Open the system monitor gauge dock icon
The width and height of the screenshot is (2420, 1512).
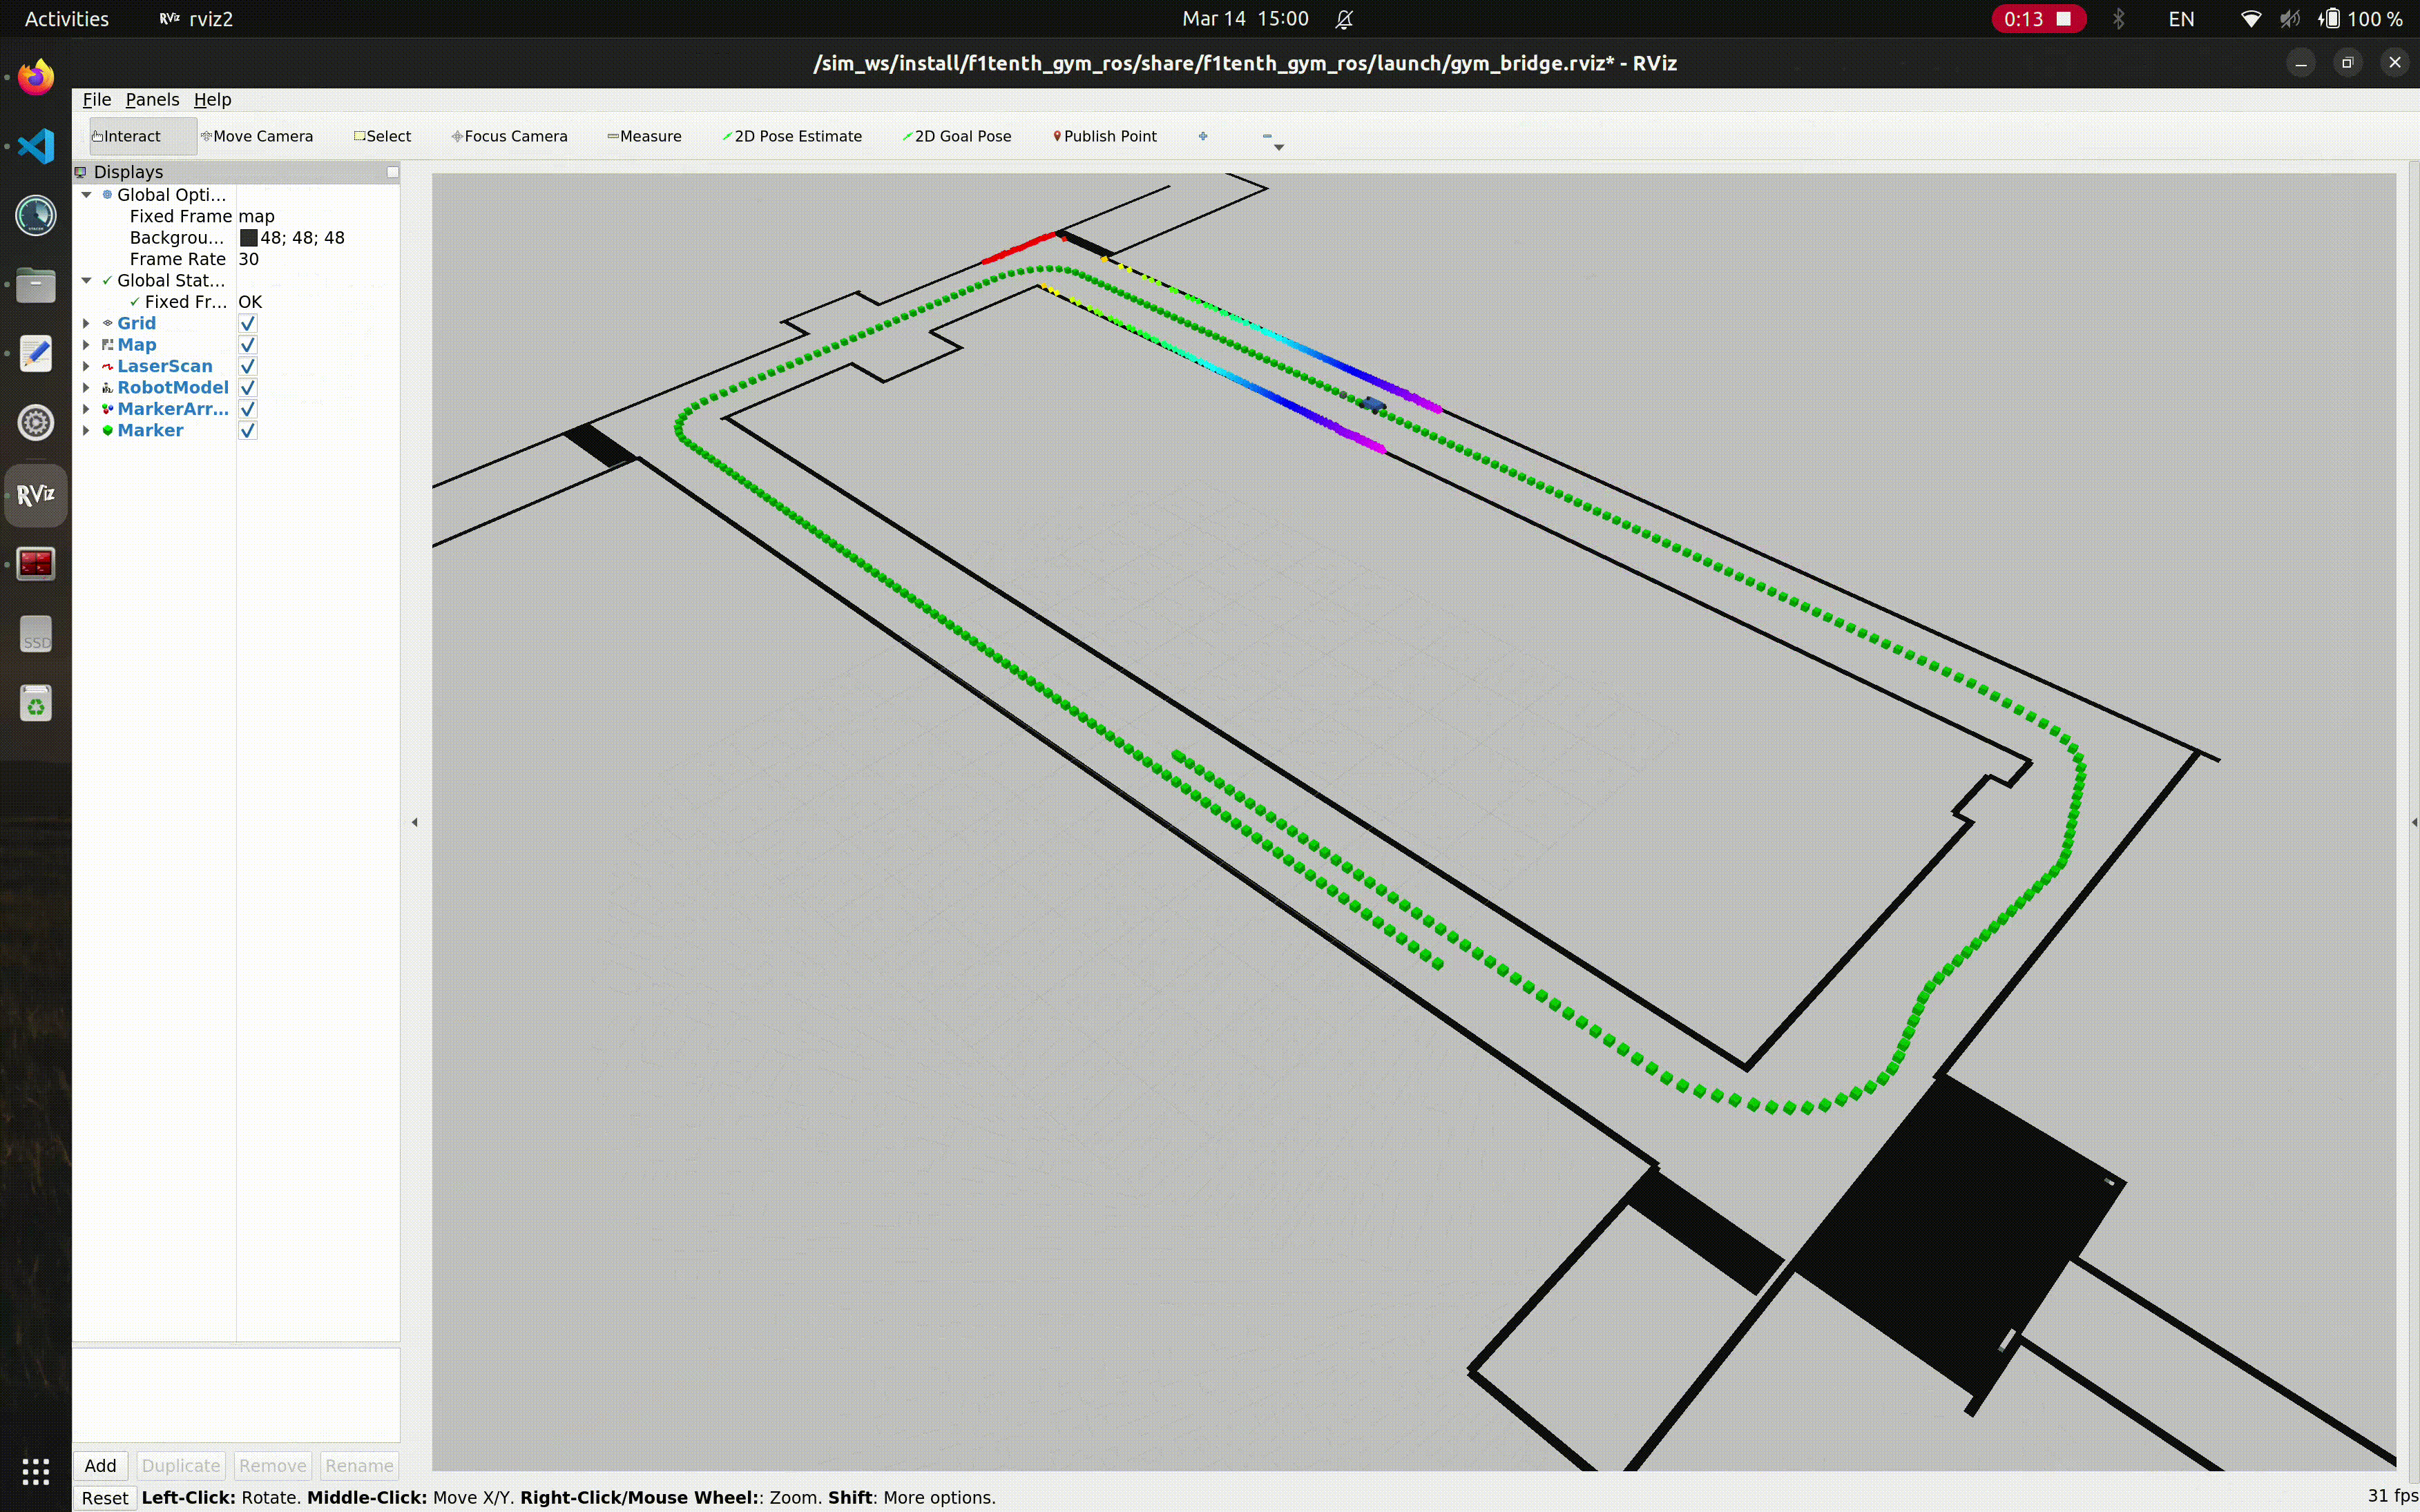pos(36,215)
